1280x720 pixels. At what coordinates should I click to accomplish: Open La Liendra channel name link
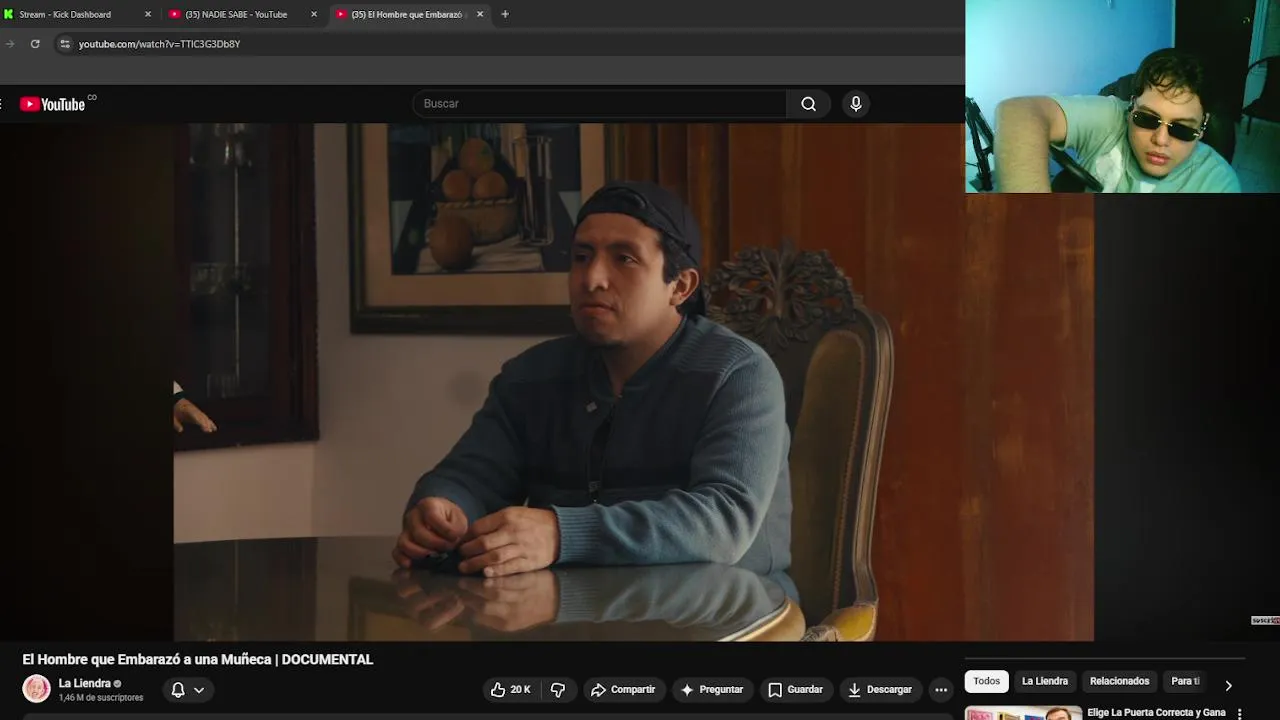coord(84,684)
